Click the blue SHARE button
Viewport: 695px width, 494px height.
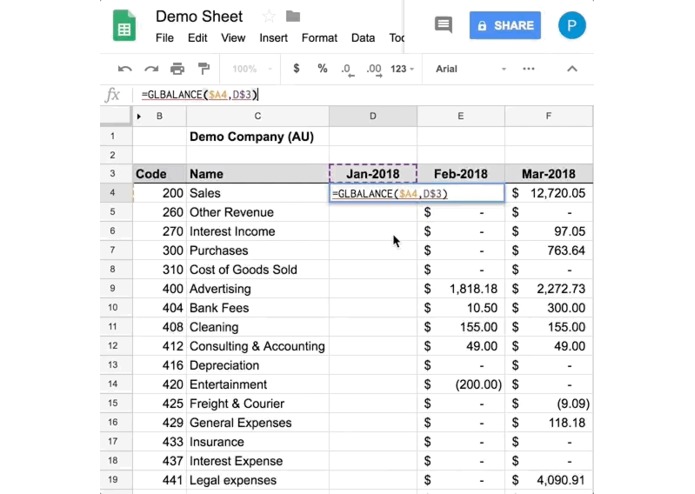click(505, 25)
